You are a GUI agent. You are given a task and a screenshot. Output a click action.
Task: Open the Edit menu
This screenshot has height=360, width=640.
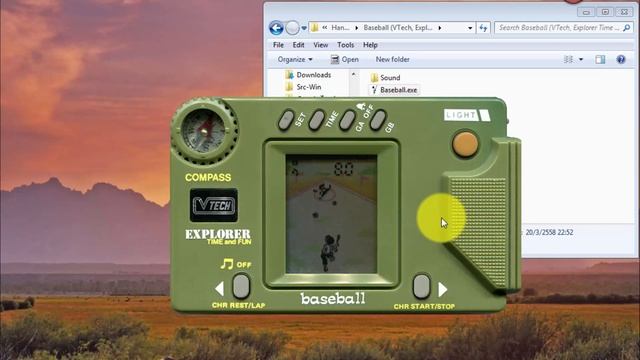pos(298,45)
